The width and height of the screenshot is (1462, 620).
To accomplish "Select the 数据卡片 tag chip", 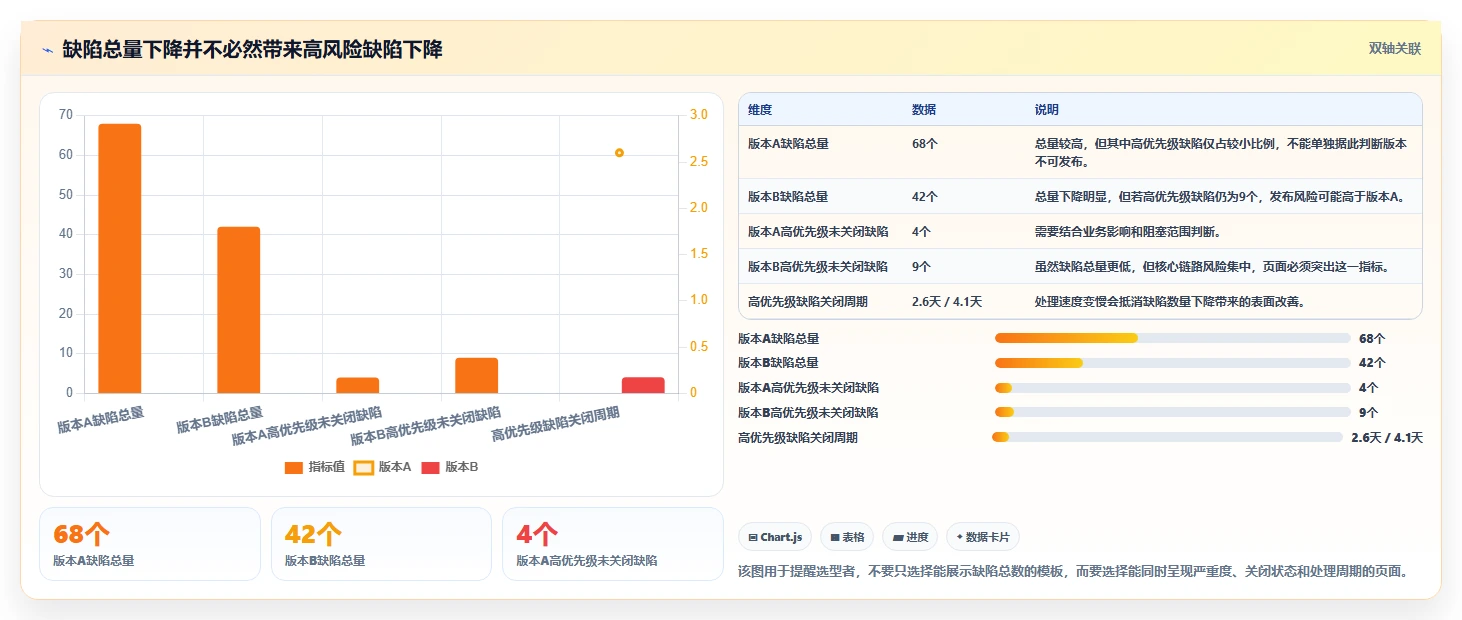I will point(983,537).
